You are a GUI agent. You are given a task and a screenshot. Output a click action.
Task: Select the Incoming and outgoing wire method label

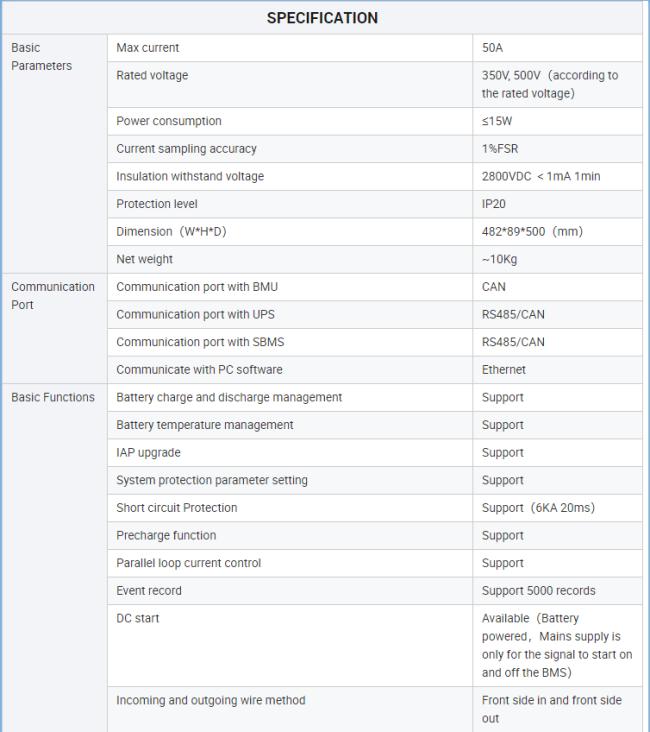[x=211, y=700]
